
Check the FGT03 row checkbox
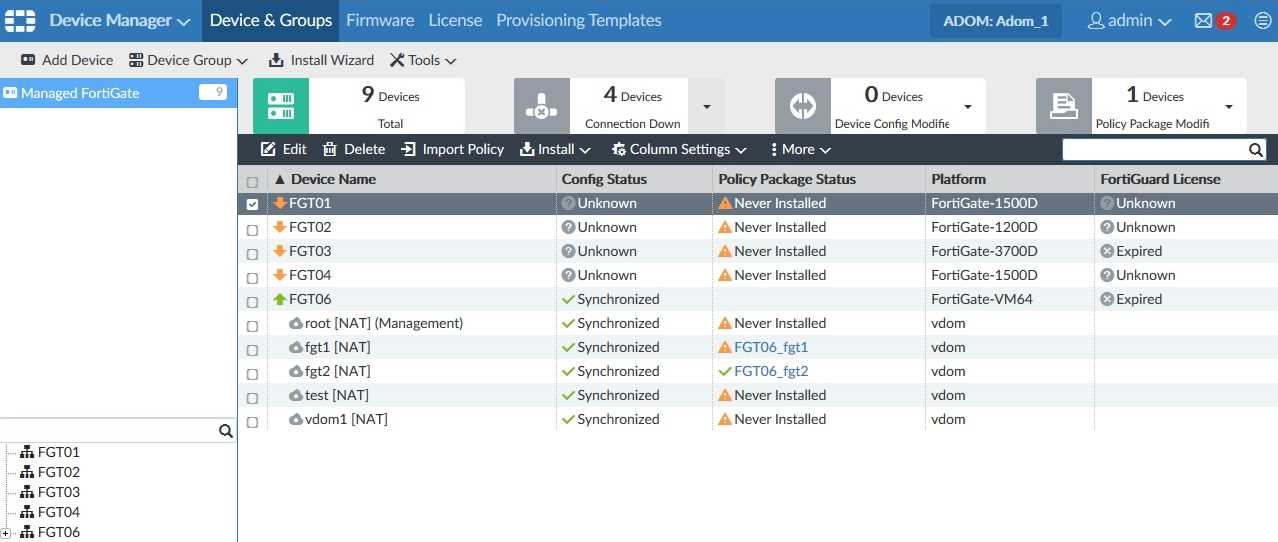[x=252, y=254]
